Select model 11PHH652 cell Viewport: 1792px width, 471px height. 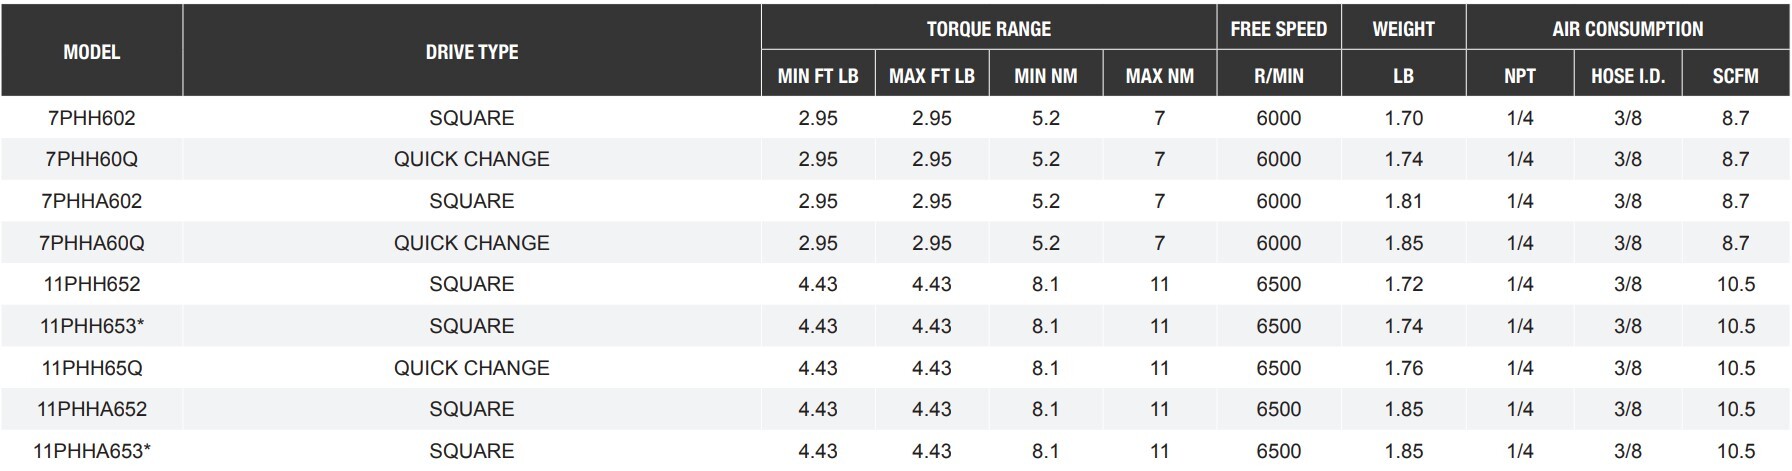[x=91, y=284]
